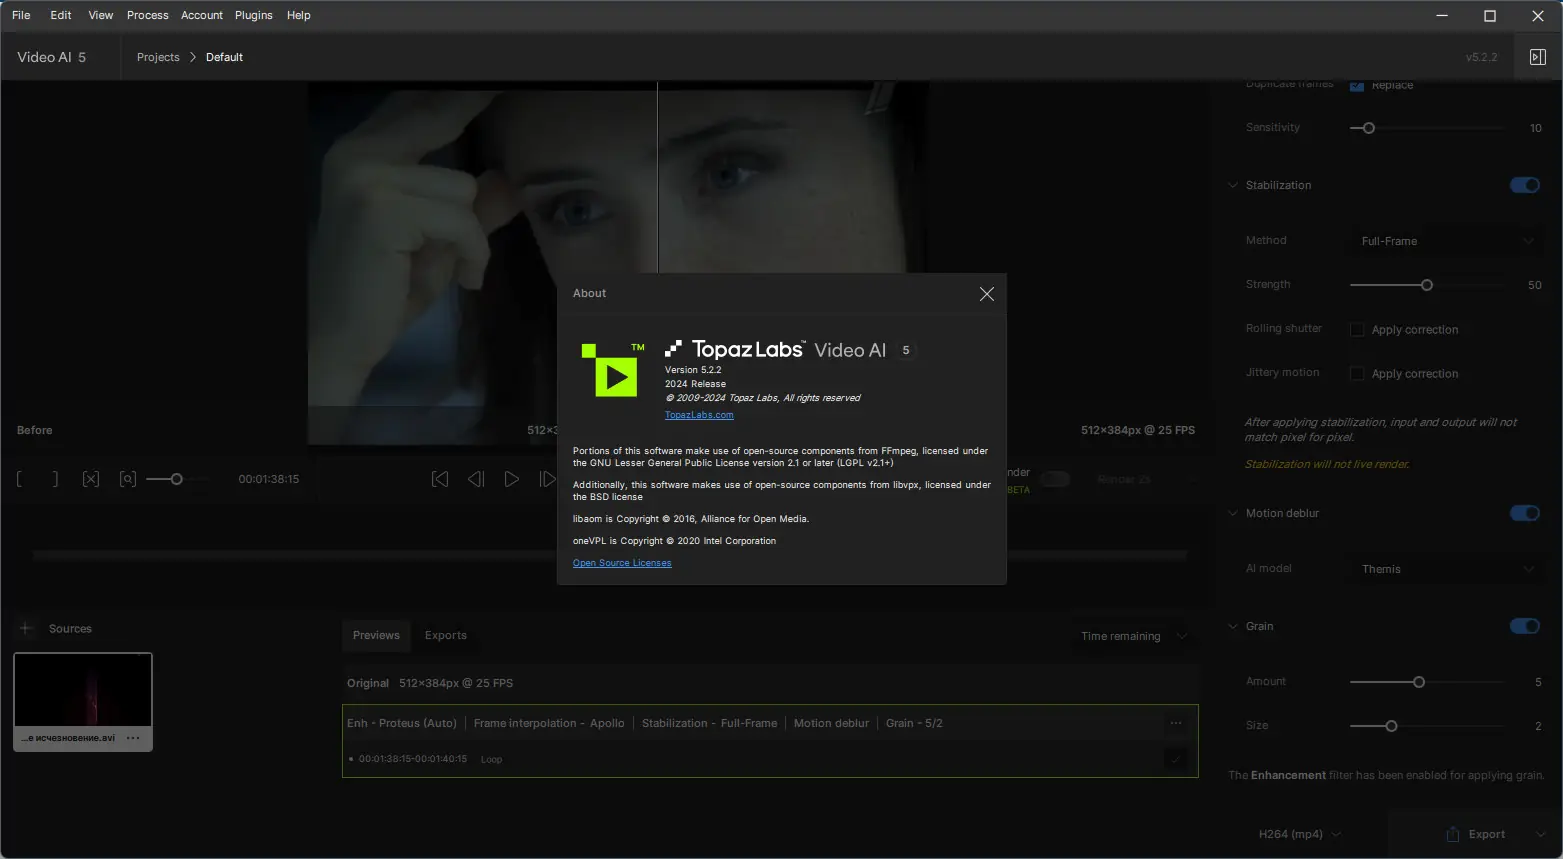
Task: Clear the trim selection with the [x] icon
Action: tap(91, 479)
